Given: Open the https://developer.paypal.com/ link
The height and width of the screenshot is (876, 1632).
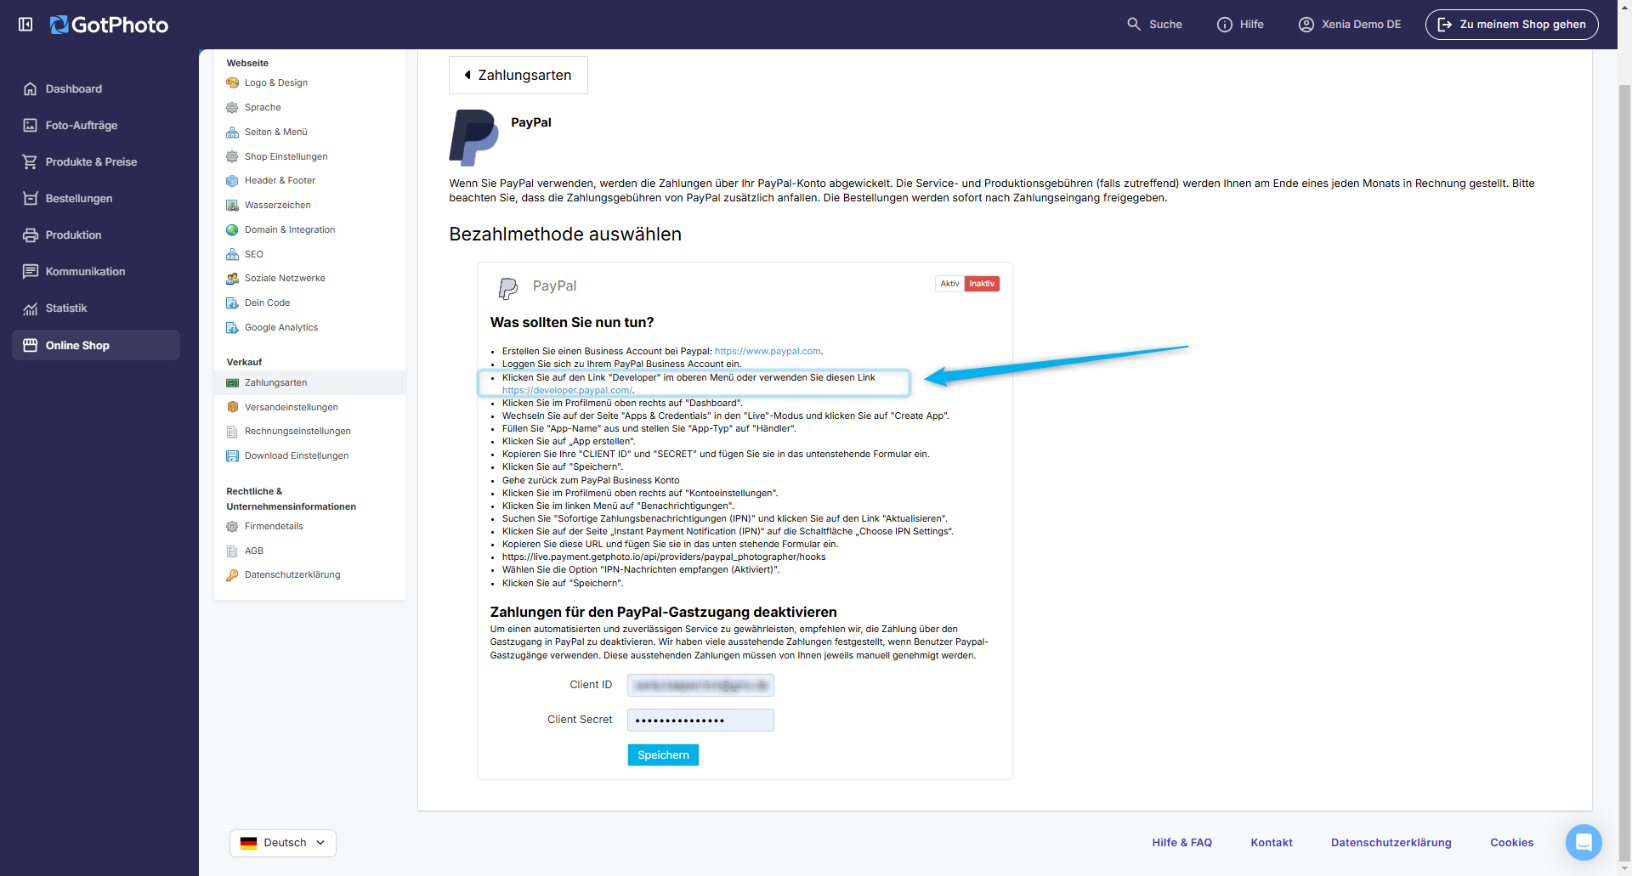Looking at the screenshot, I should coord(567,390).
